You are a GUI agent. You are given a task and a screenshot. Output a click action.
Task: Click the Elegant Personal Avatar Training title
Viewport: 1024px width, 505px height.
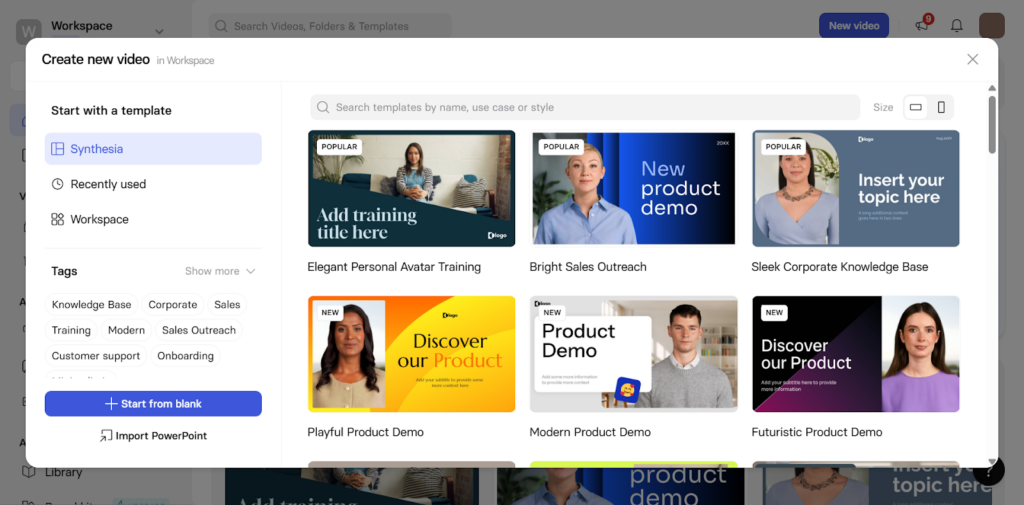click(394, 267)
